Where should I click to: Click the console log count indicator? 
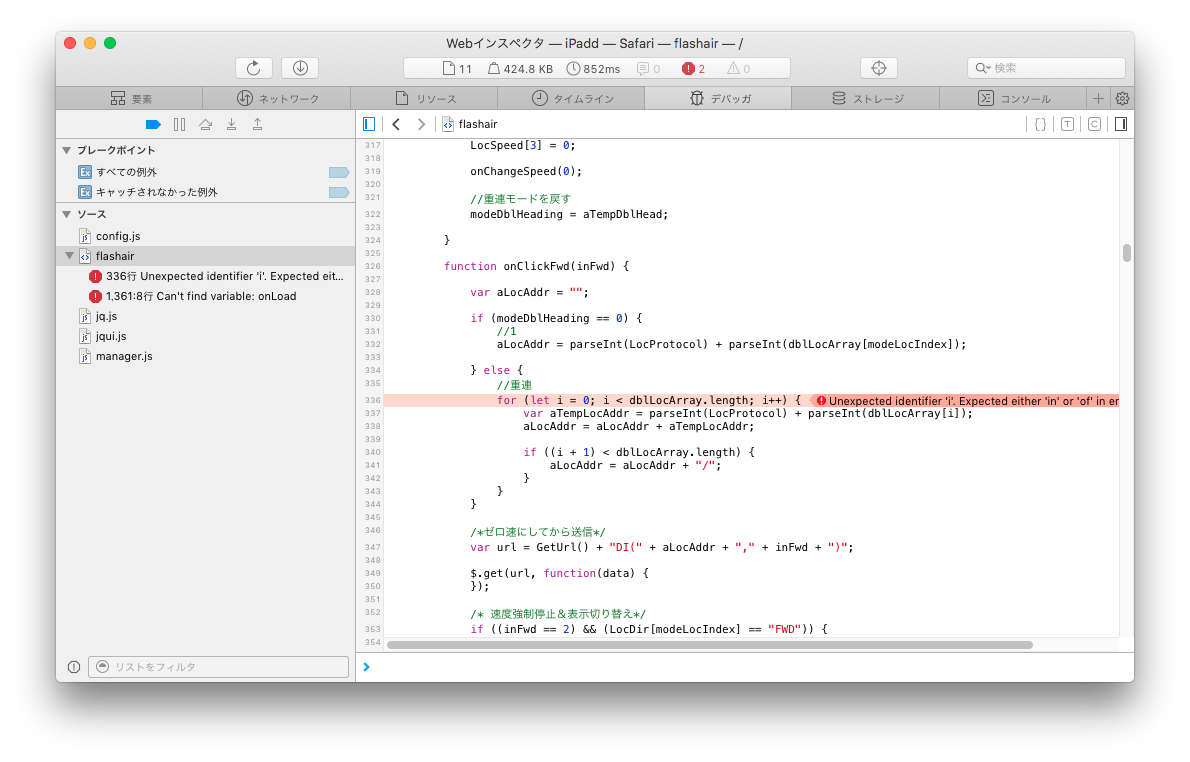coord(648,68)
